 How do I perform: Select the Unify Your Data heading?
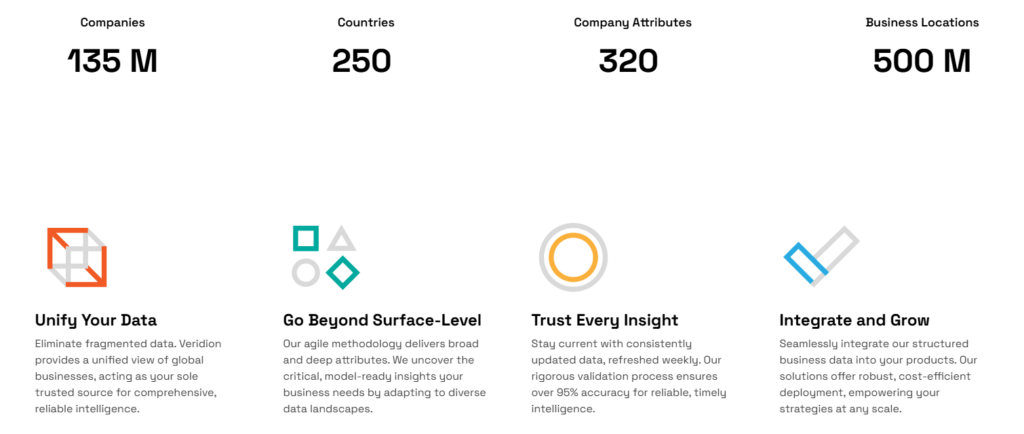click(x=96, y=320)
